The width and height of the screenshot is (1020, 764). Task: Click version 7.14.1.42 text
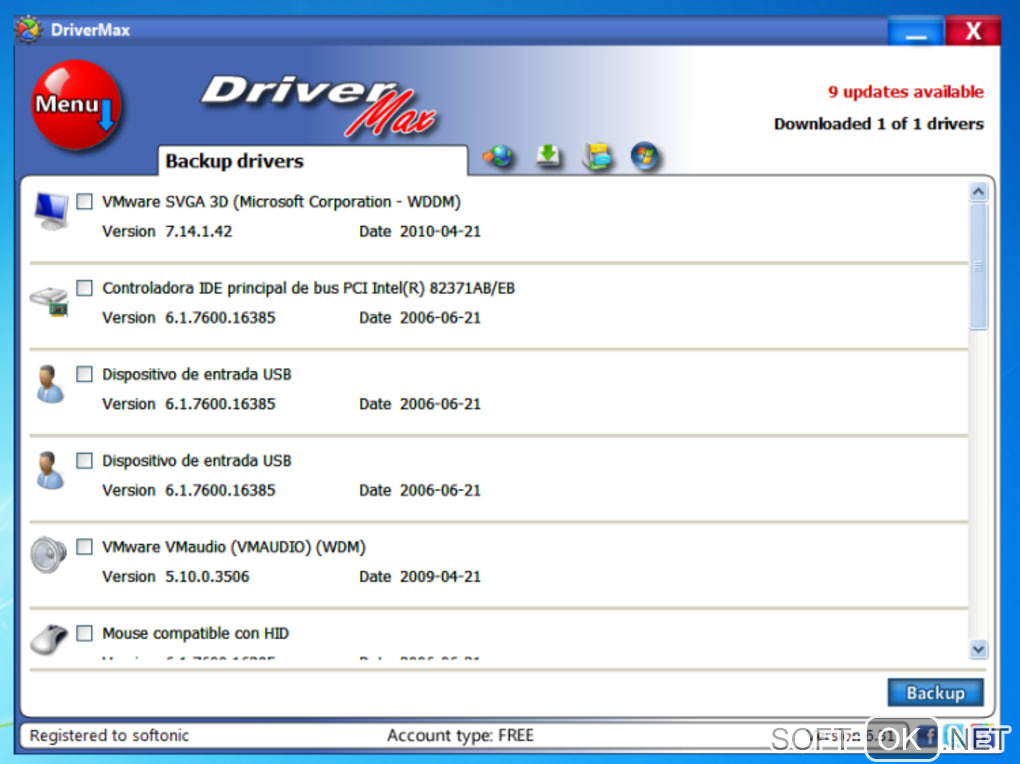pyautogui.click(x=198, y=232)
